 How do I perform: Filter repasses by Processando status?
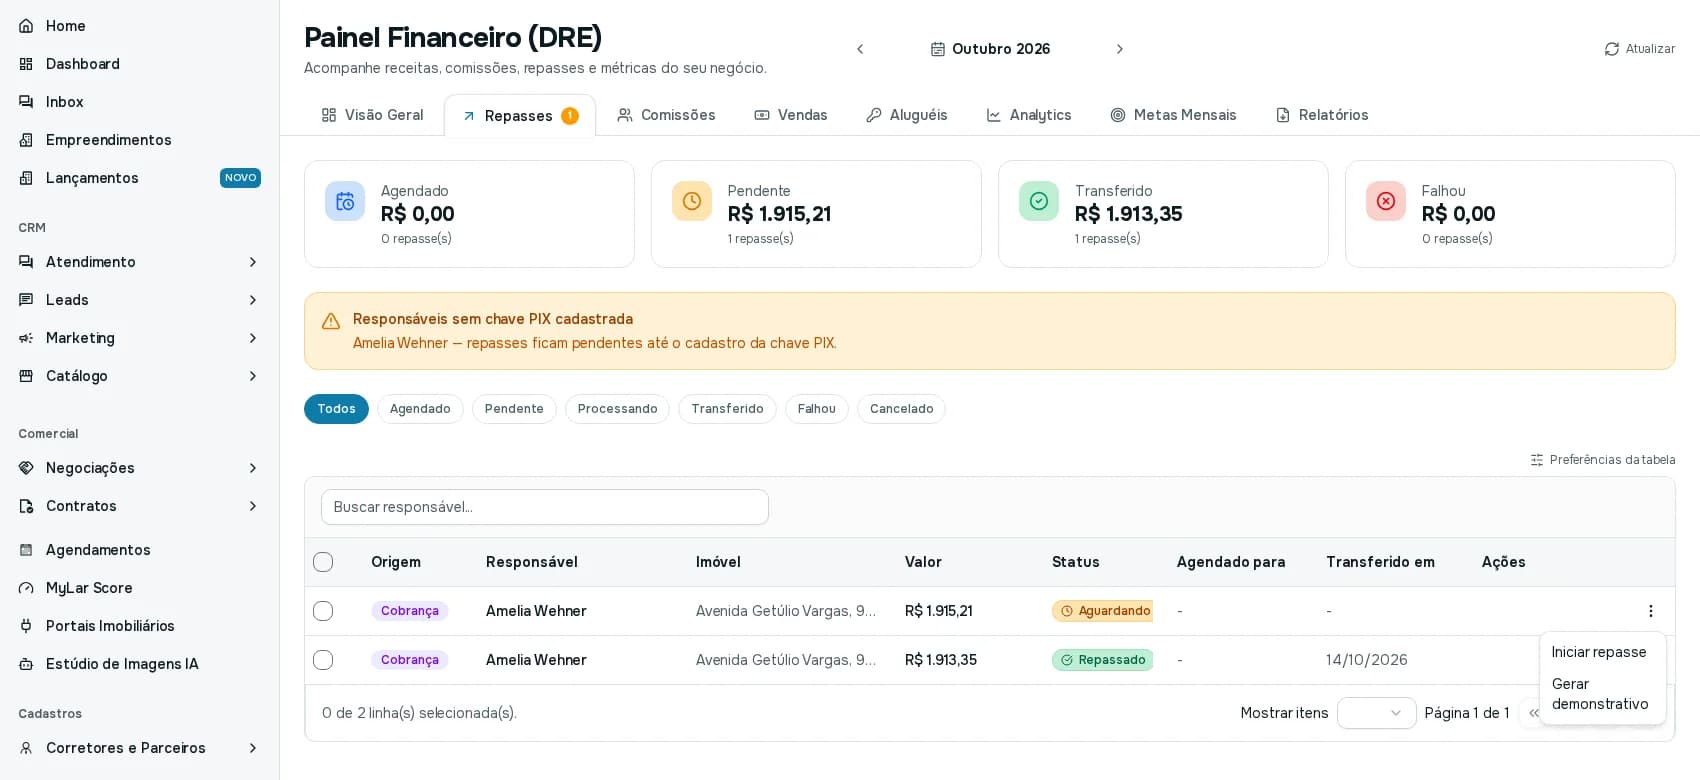click(x=617, y=409)
